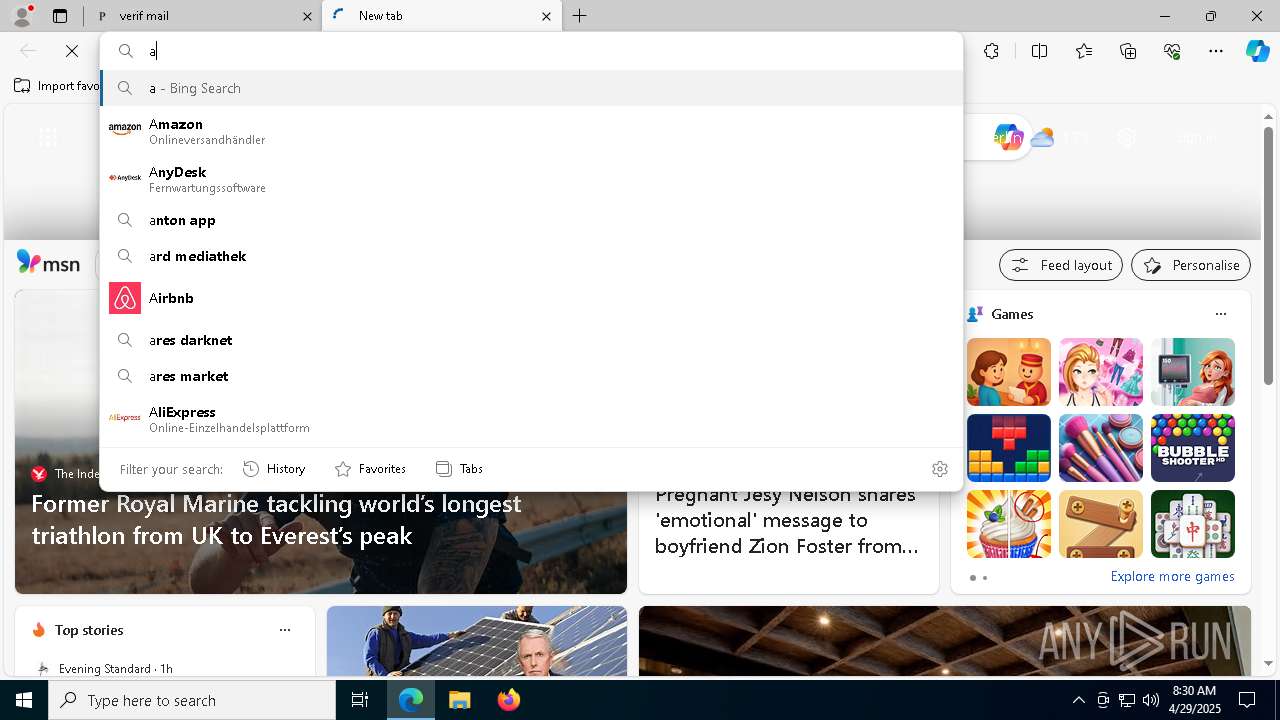Open the weather widget icon
This screenshot has height=720, width=1280.
(x=1042, y=138)
